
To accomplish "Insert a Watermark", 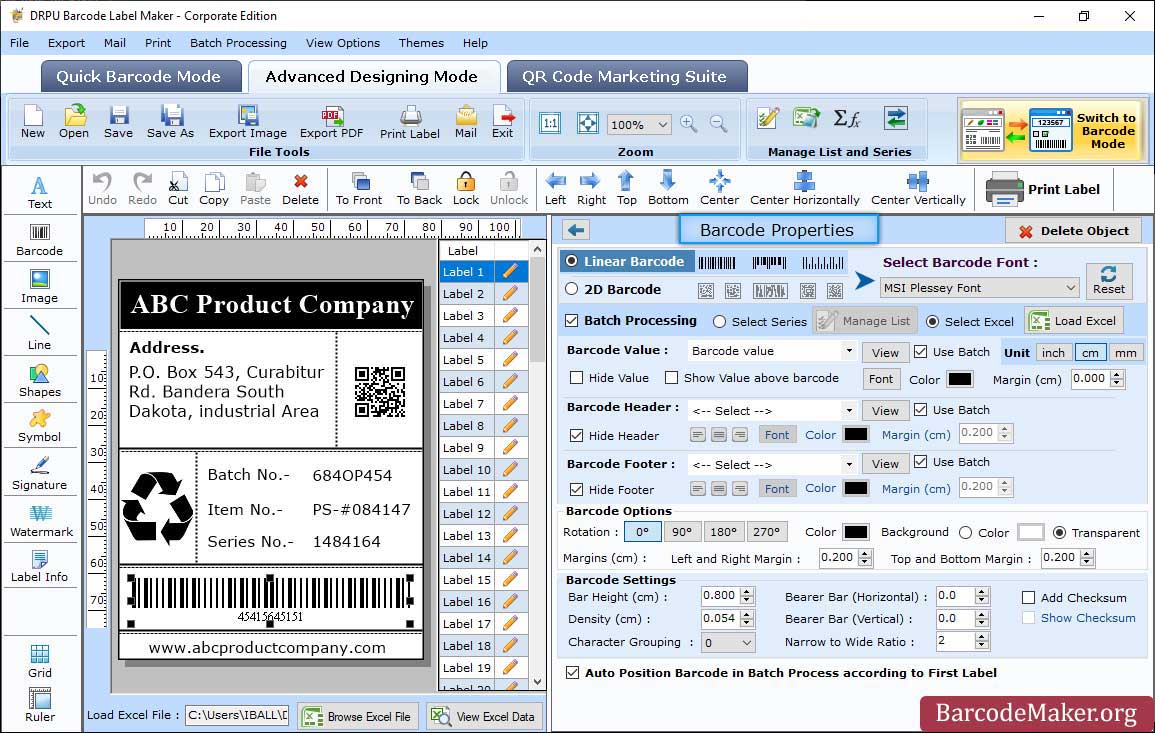I will pos(40,520).
